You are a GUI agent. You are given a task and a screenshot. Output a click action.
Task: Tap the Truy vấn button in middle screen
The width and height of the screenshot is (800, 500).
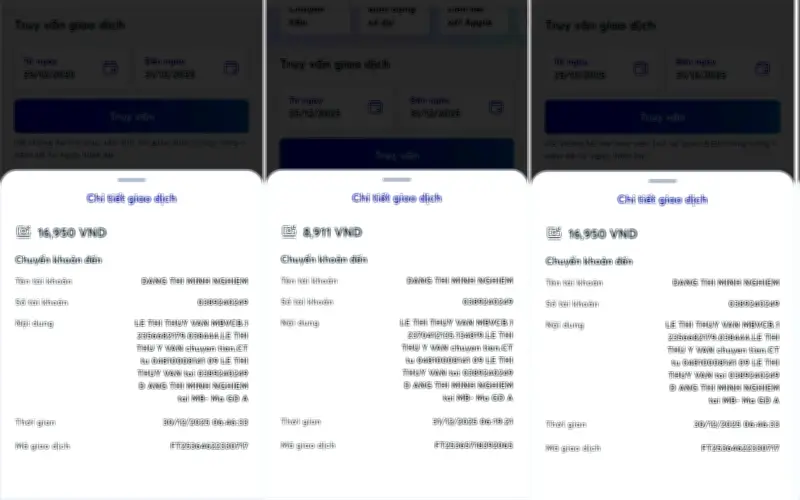[x=397, y=154]
